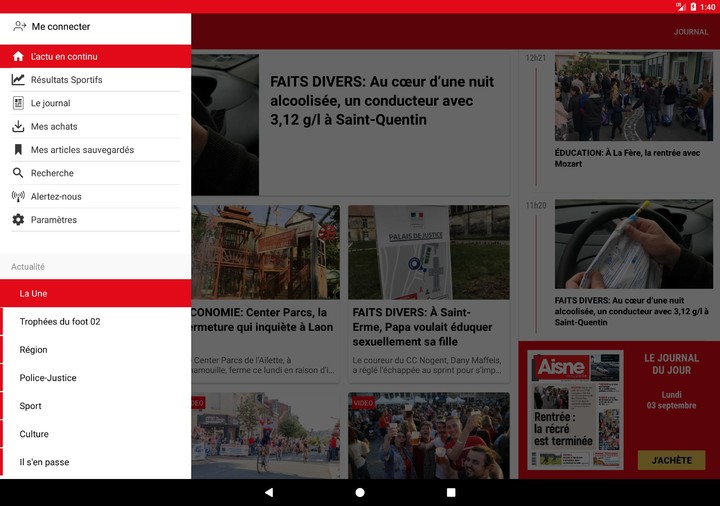This screenshot has height=506, width=720.
Task: Open La Fère rentrée photo thumbnail
Action: [633, 97]
